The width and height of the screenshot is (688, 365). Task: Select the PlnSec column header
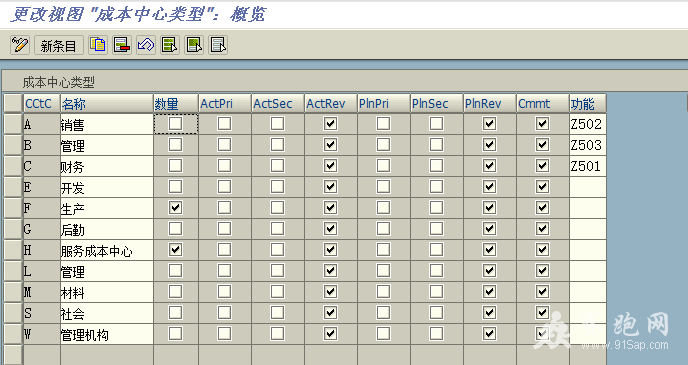click(437, 104)
